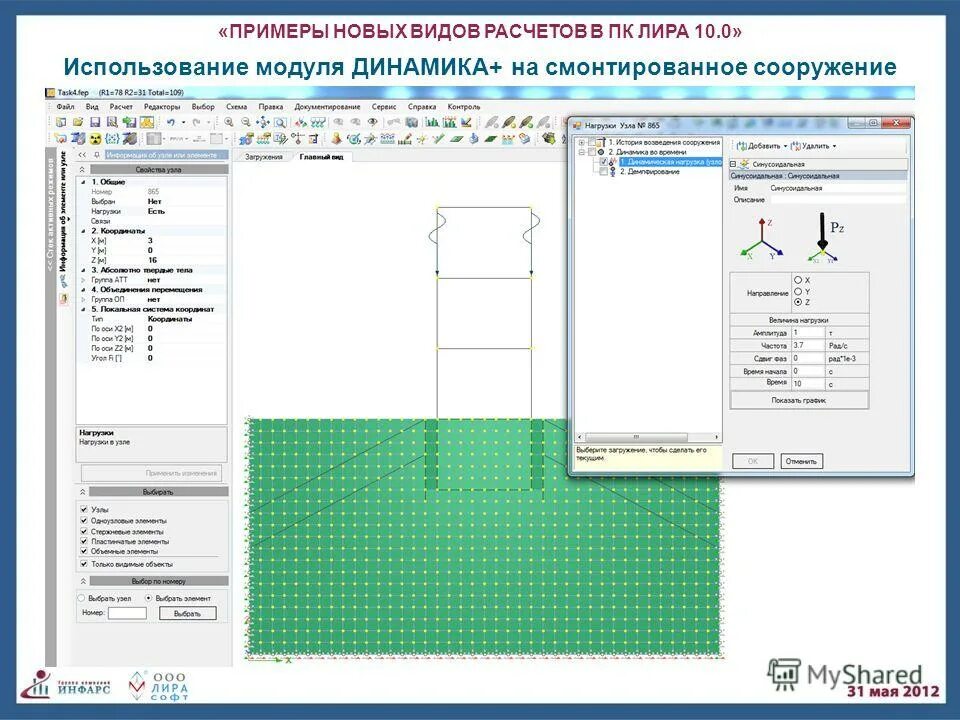Collapse the 2. Координаты property group

point(84,231)
